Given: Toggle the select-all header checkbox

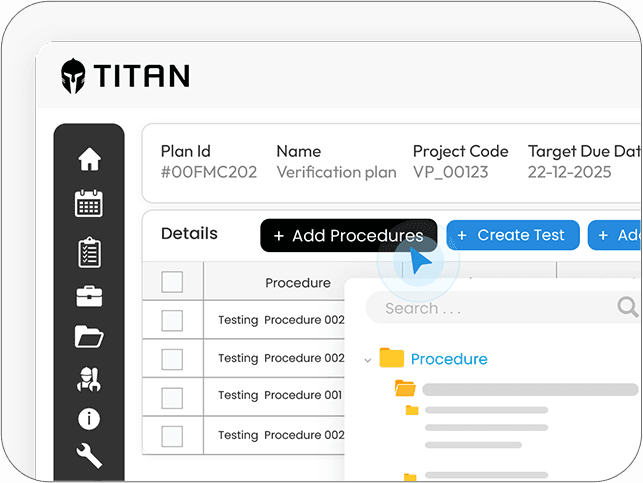Looking at the screenshot, I should (172, 282).
